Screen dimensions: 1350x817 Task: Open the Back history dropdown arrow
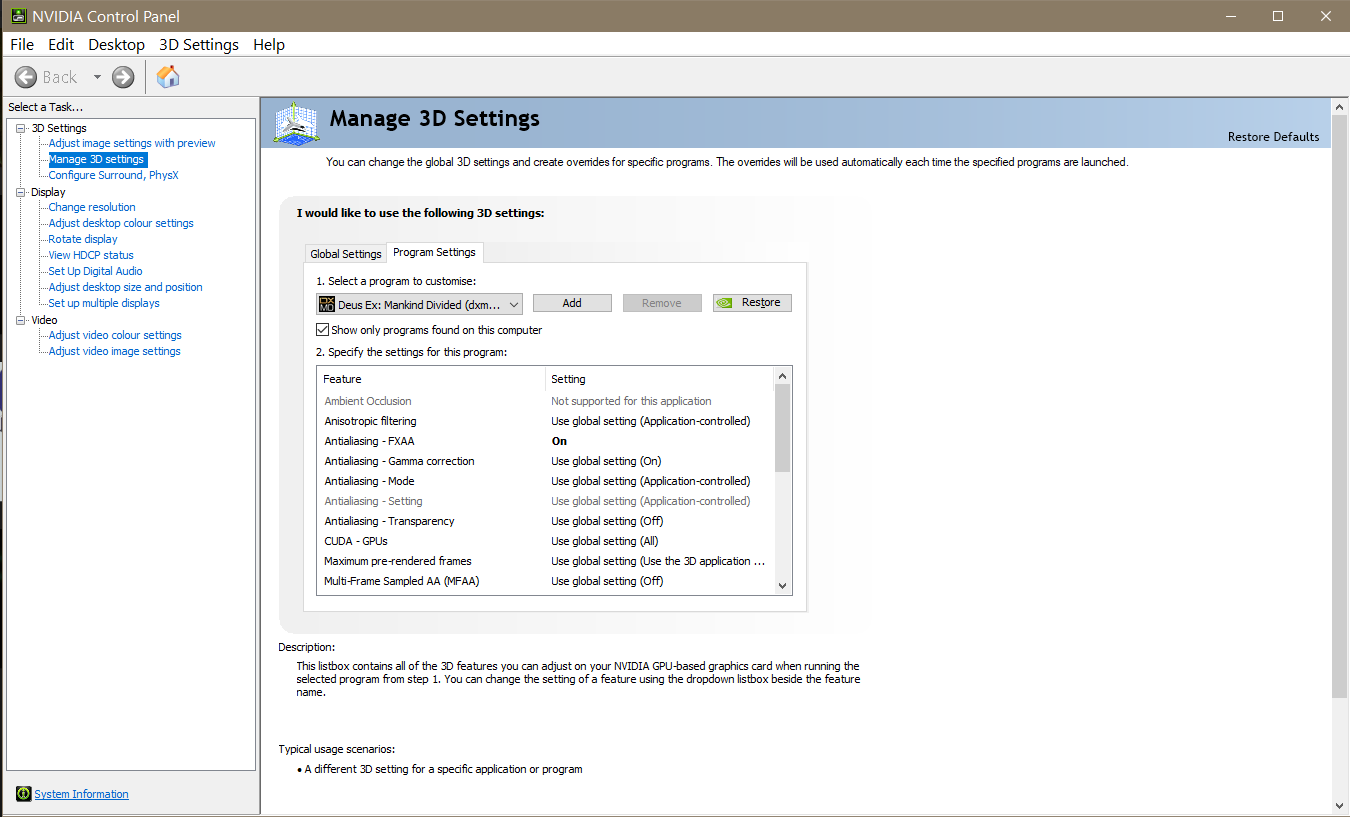pyautogui.click(x=97, y=77)
